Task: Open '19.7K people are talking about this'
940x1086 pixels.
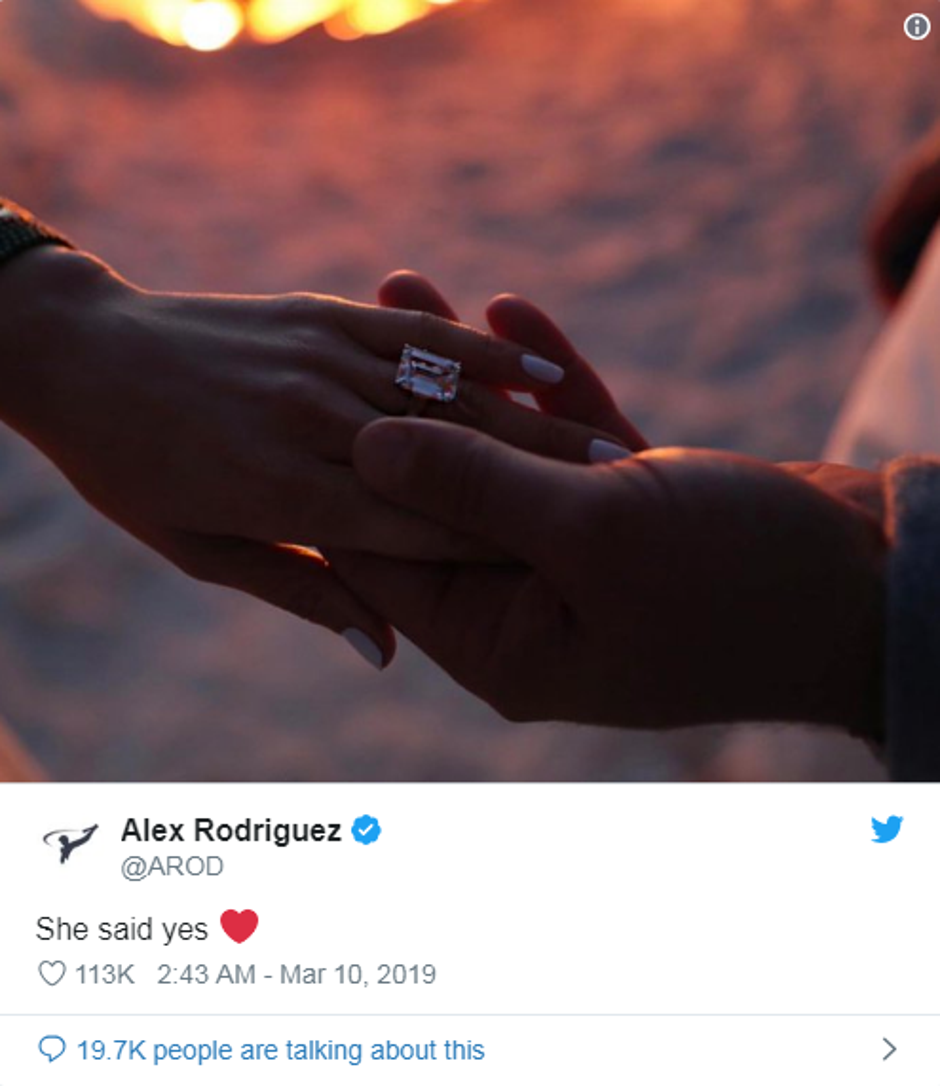Action: [x=281, y=1050]
